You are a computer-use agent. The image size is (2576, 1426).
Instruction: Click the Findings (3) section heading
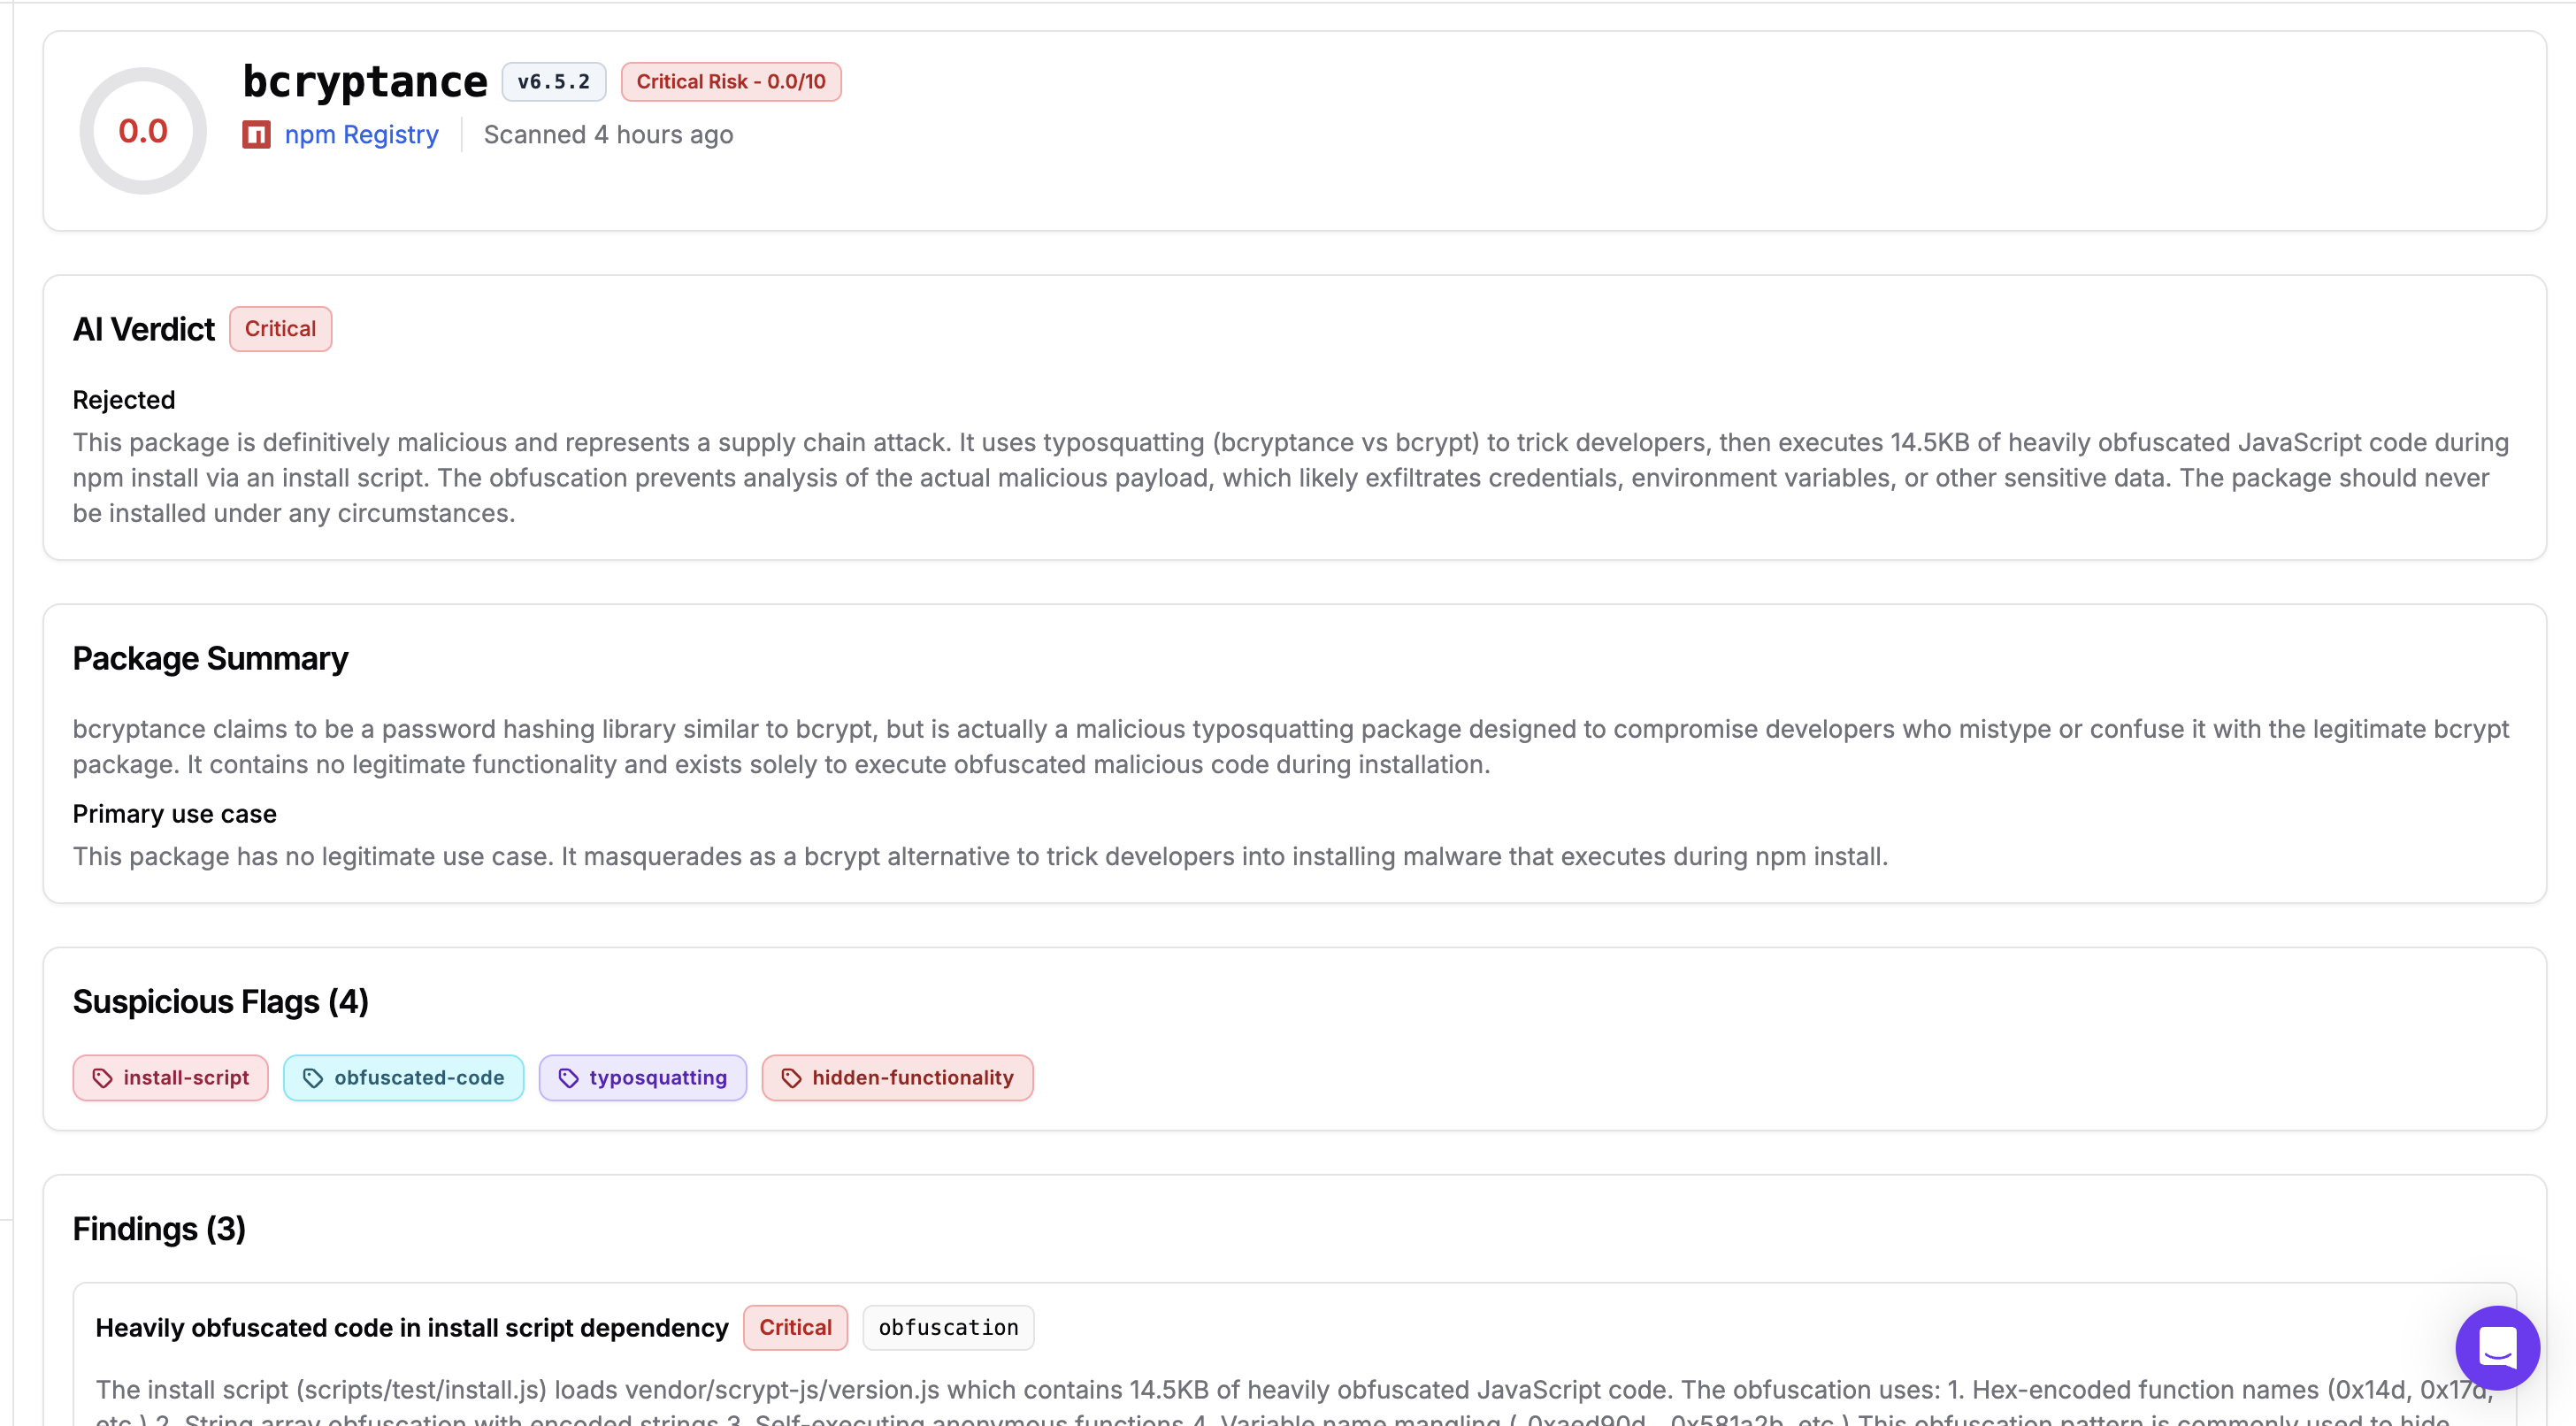pyautogui.click(x=159, y=1228)
